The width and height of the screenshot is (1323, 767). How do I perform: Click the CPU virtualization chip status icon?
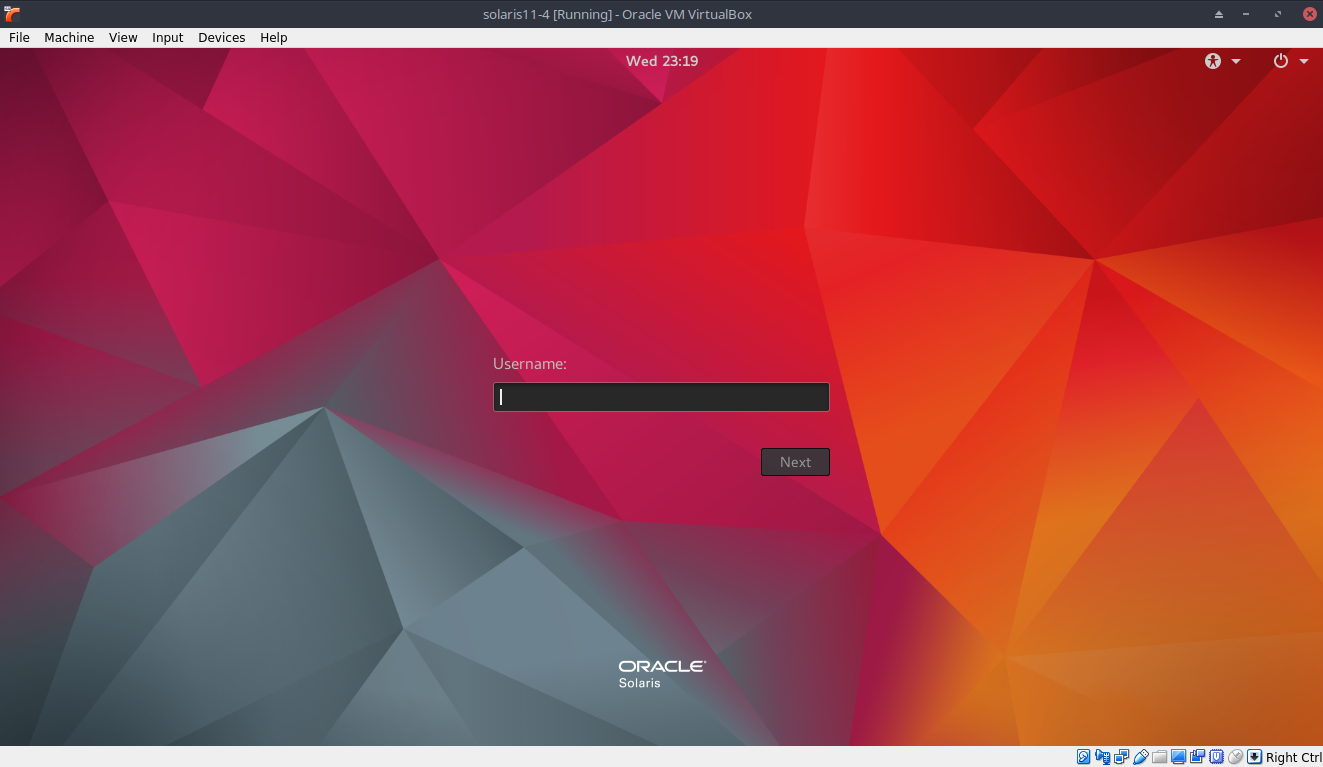coord(1216,757)
